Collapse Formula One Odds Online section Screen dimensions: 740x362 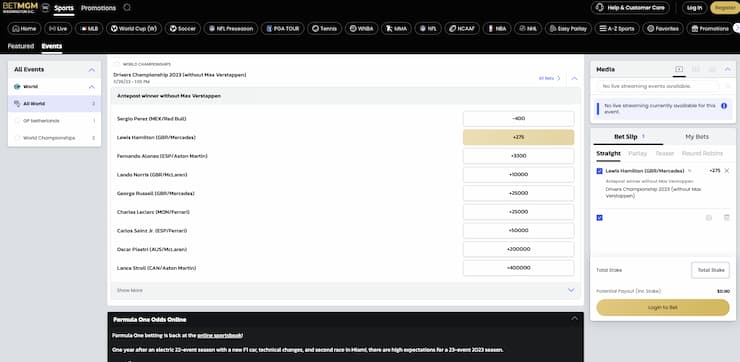pos(574,319)
